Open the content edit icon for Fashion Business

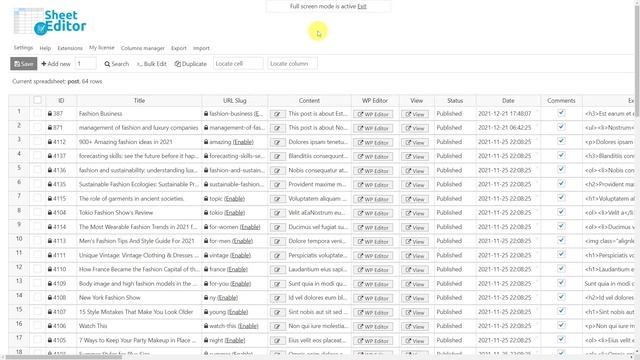click(277, 114)
